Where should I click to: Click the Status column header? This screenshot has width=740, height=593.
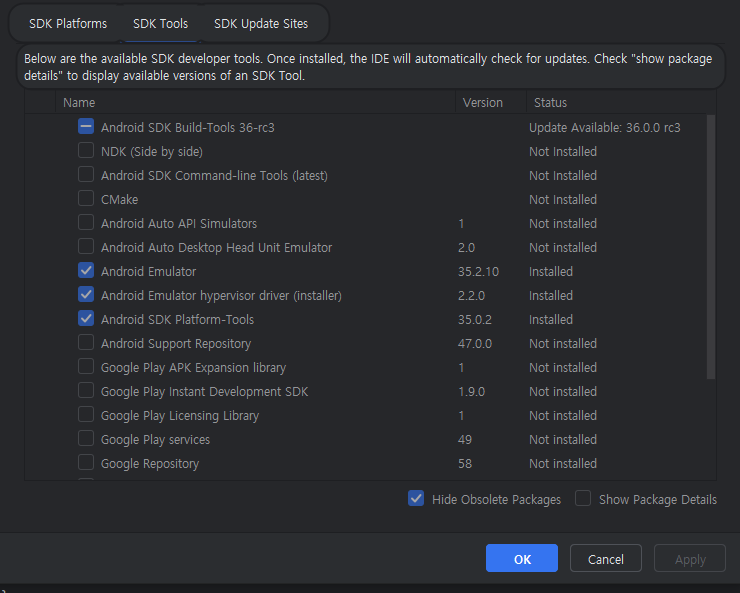tap(621, 102)
